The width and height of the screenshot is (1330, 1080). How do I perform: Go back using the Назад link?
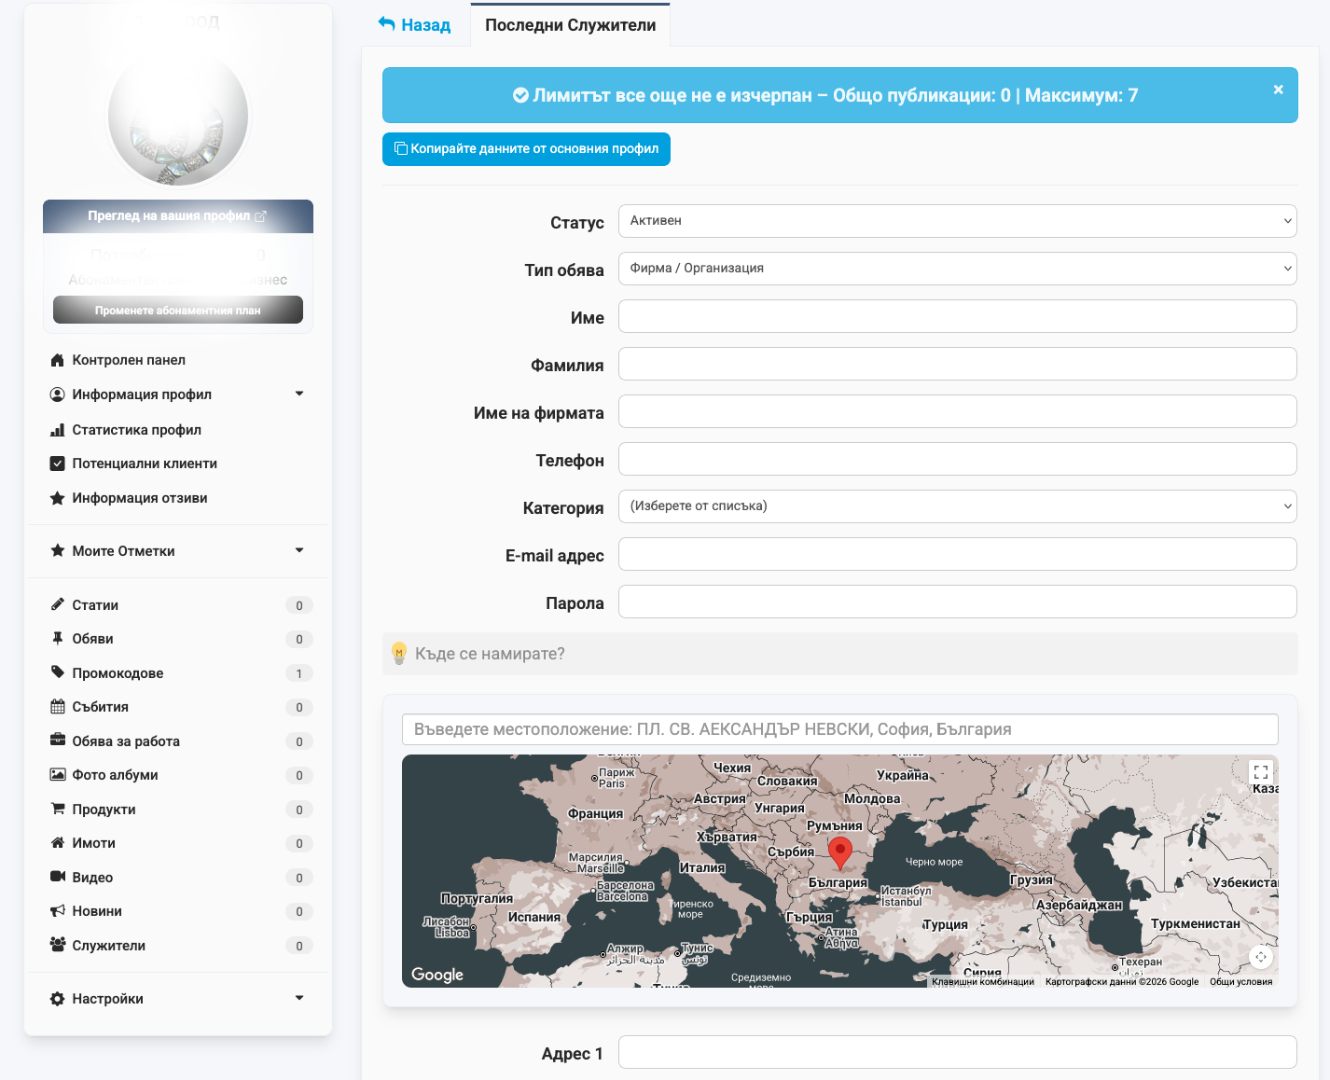tap(415, 25)
